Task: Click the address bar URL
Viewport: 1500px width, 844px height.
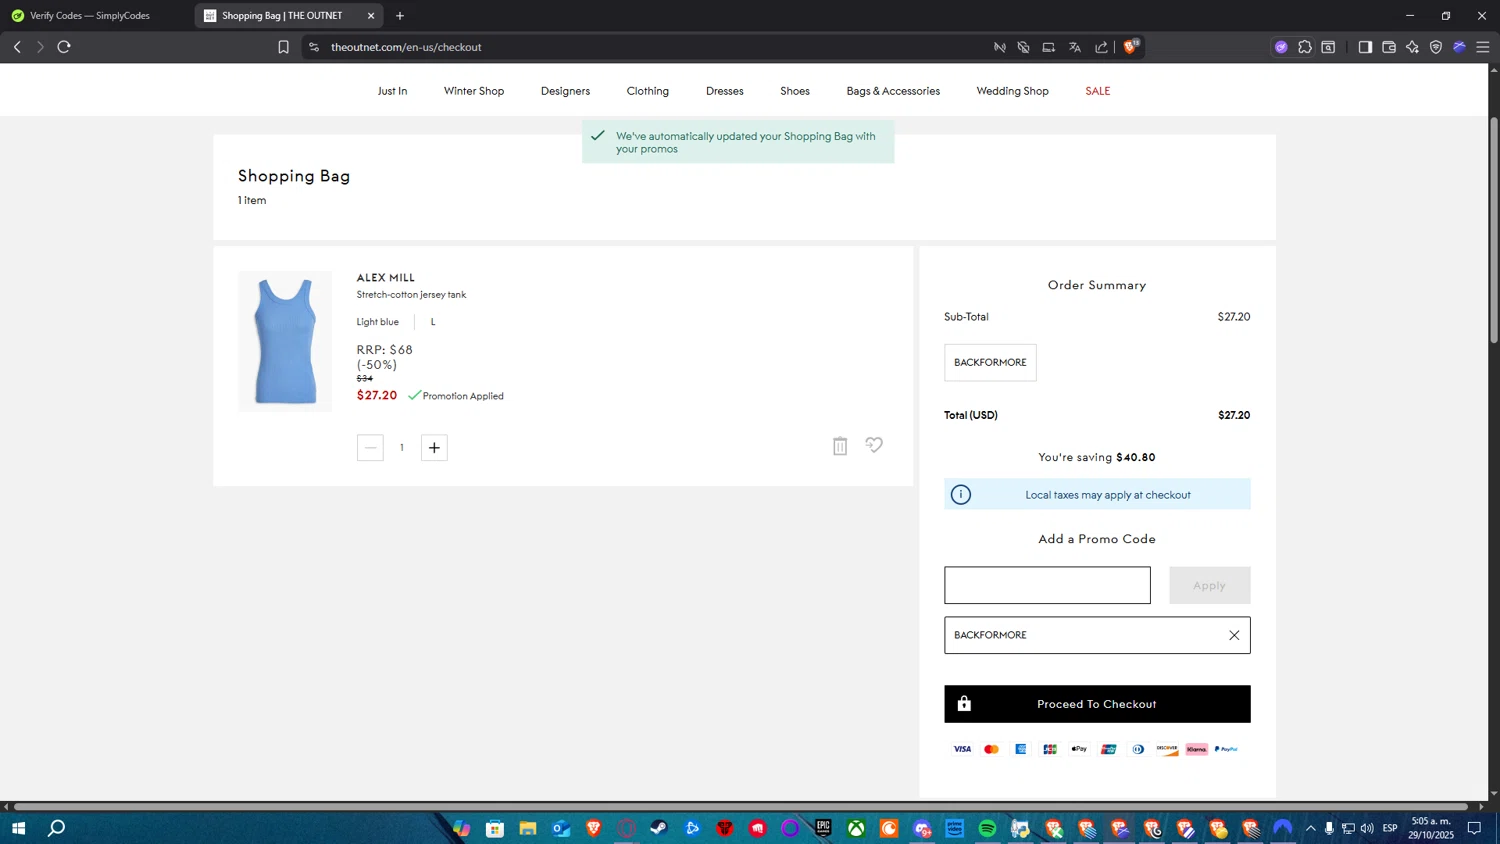Action: 406,47
